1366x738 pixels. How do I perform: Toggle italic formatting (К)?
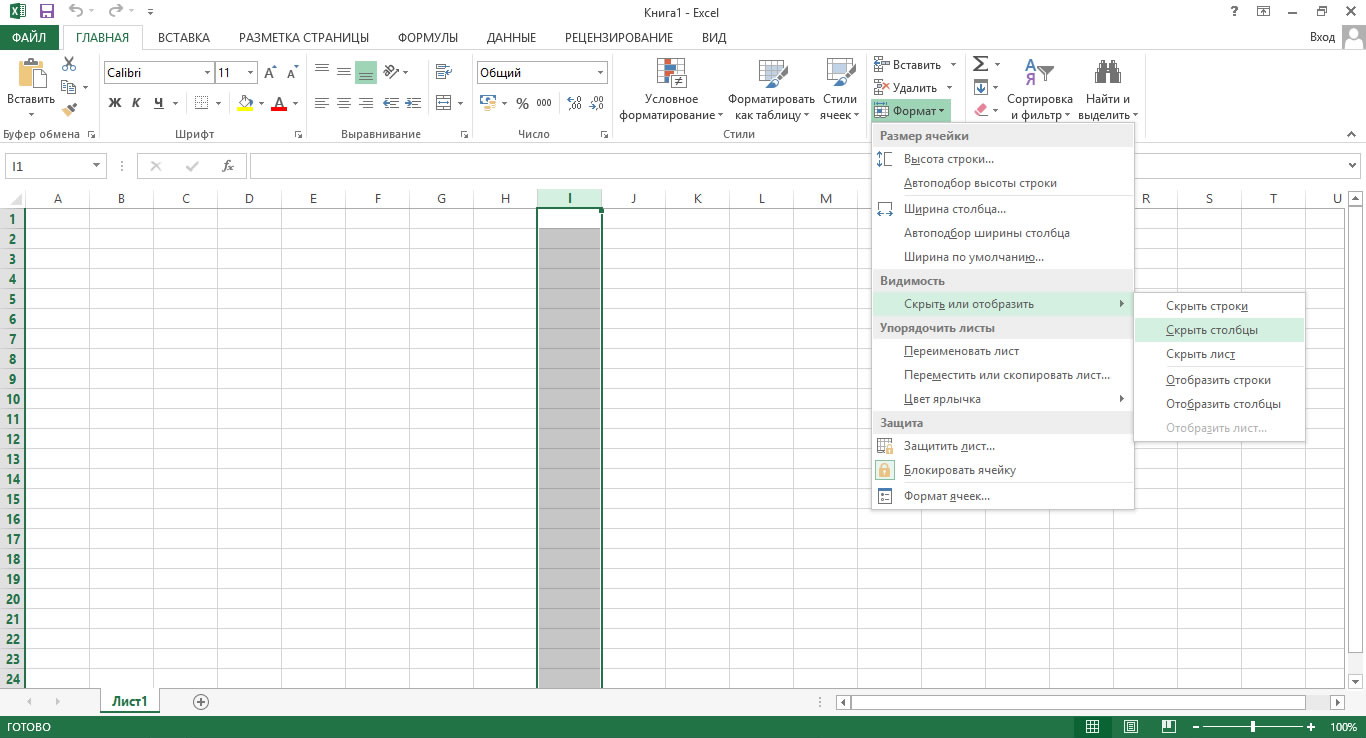(136, 103)
